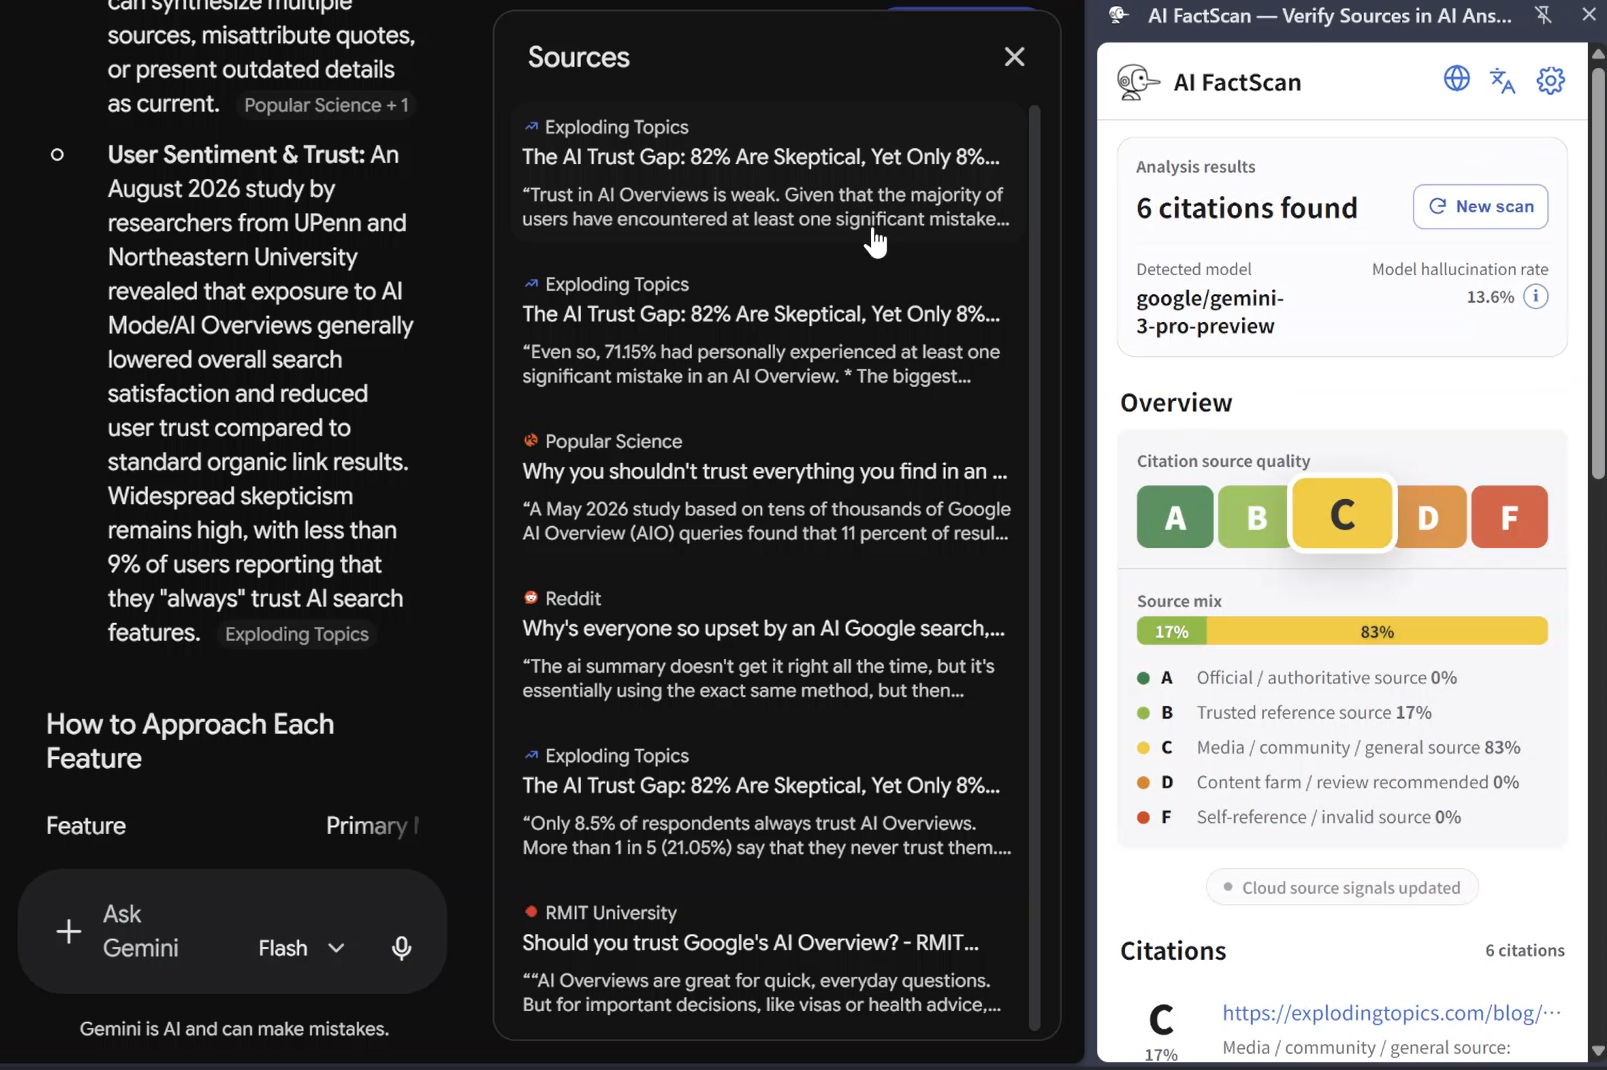Image resolution: width=1607 pixels, height=1070 pixels.
Task: Click the "Citation source quality" label
Action: pos(1223,461)
